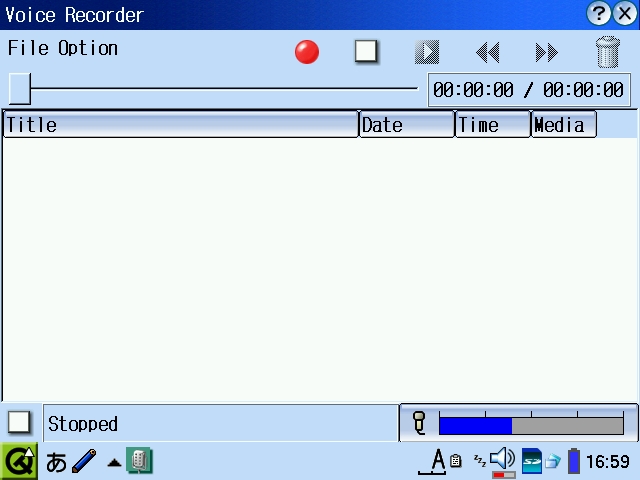This screenshot has width=640, height=480.
Task: Select the Japanese あ input method icon
Action: click(x=56, y=462)
